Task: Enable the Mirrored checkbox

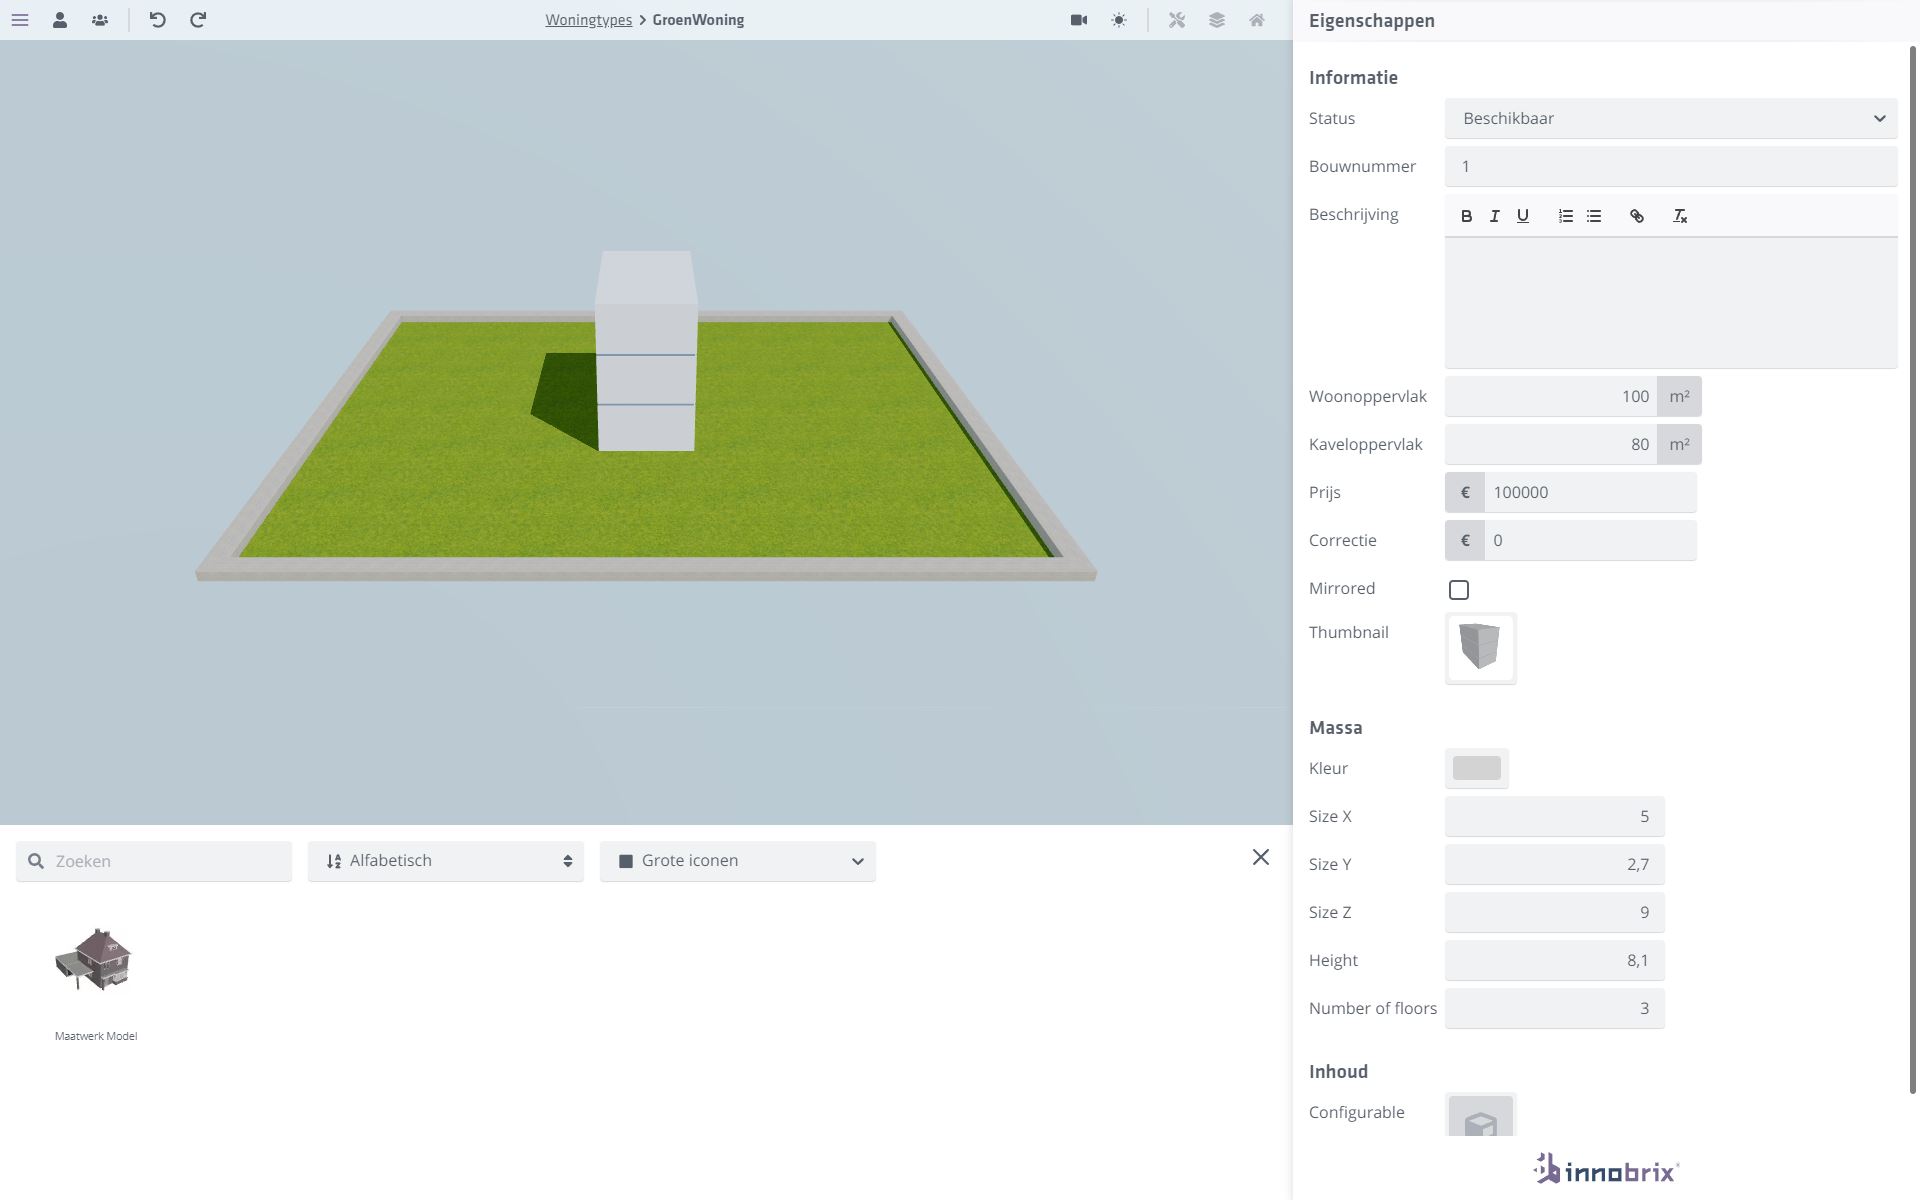Action: [x=1458, y=589]
